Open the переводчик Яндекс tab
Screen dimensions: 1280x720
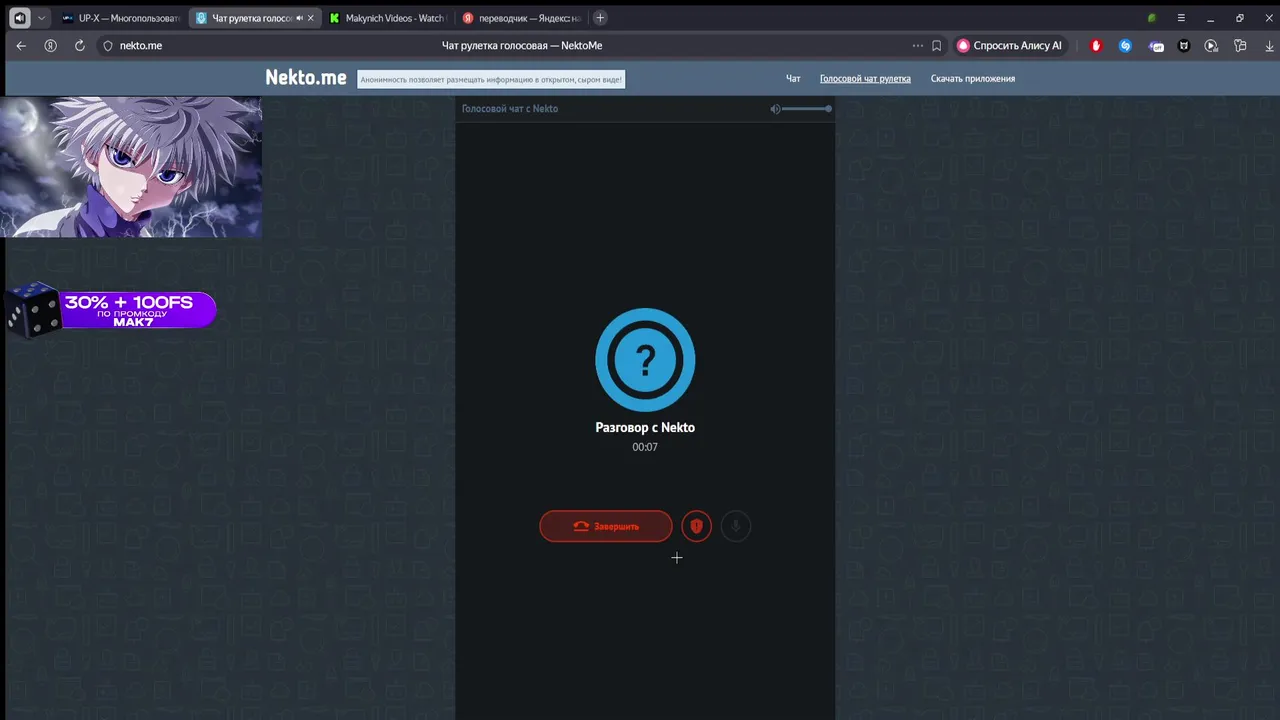[x=521, y=18]
